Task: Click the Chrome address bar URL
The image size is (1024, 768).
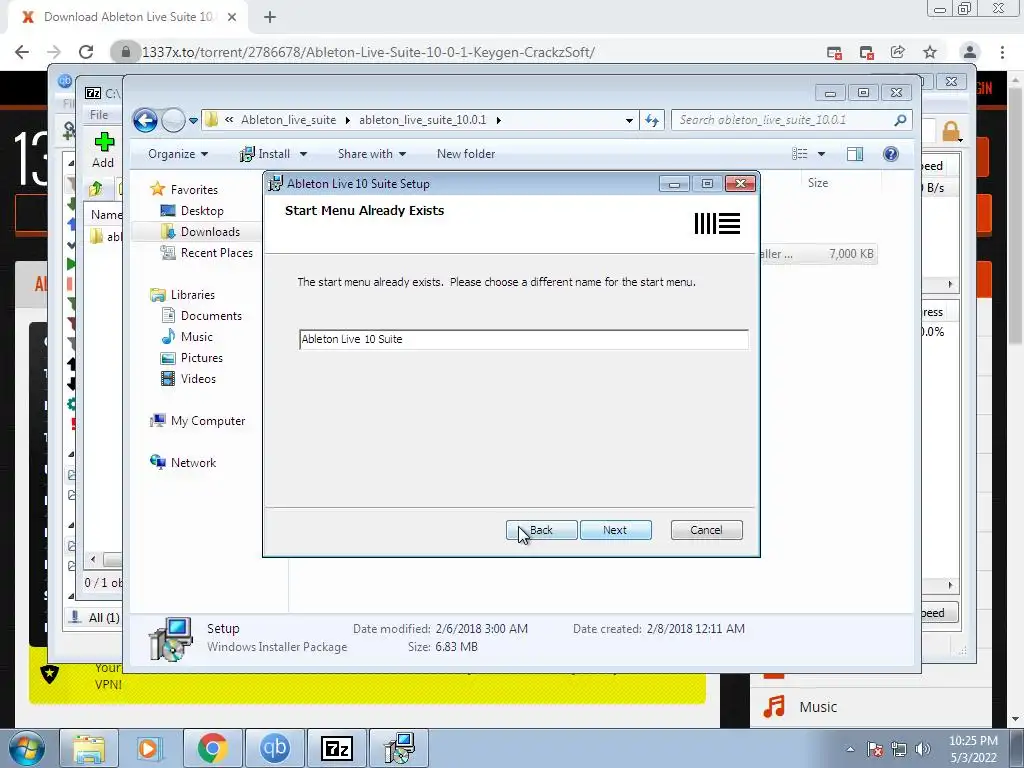Action: coord(368,52)
